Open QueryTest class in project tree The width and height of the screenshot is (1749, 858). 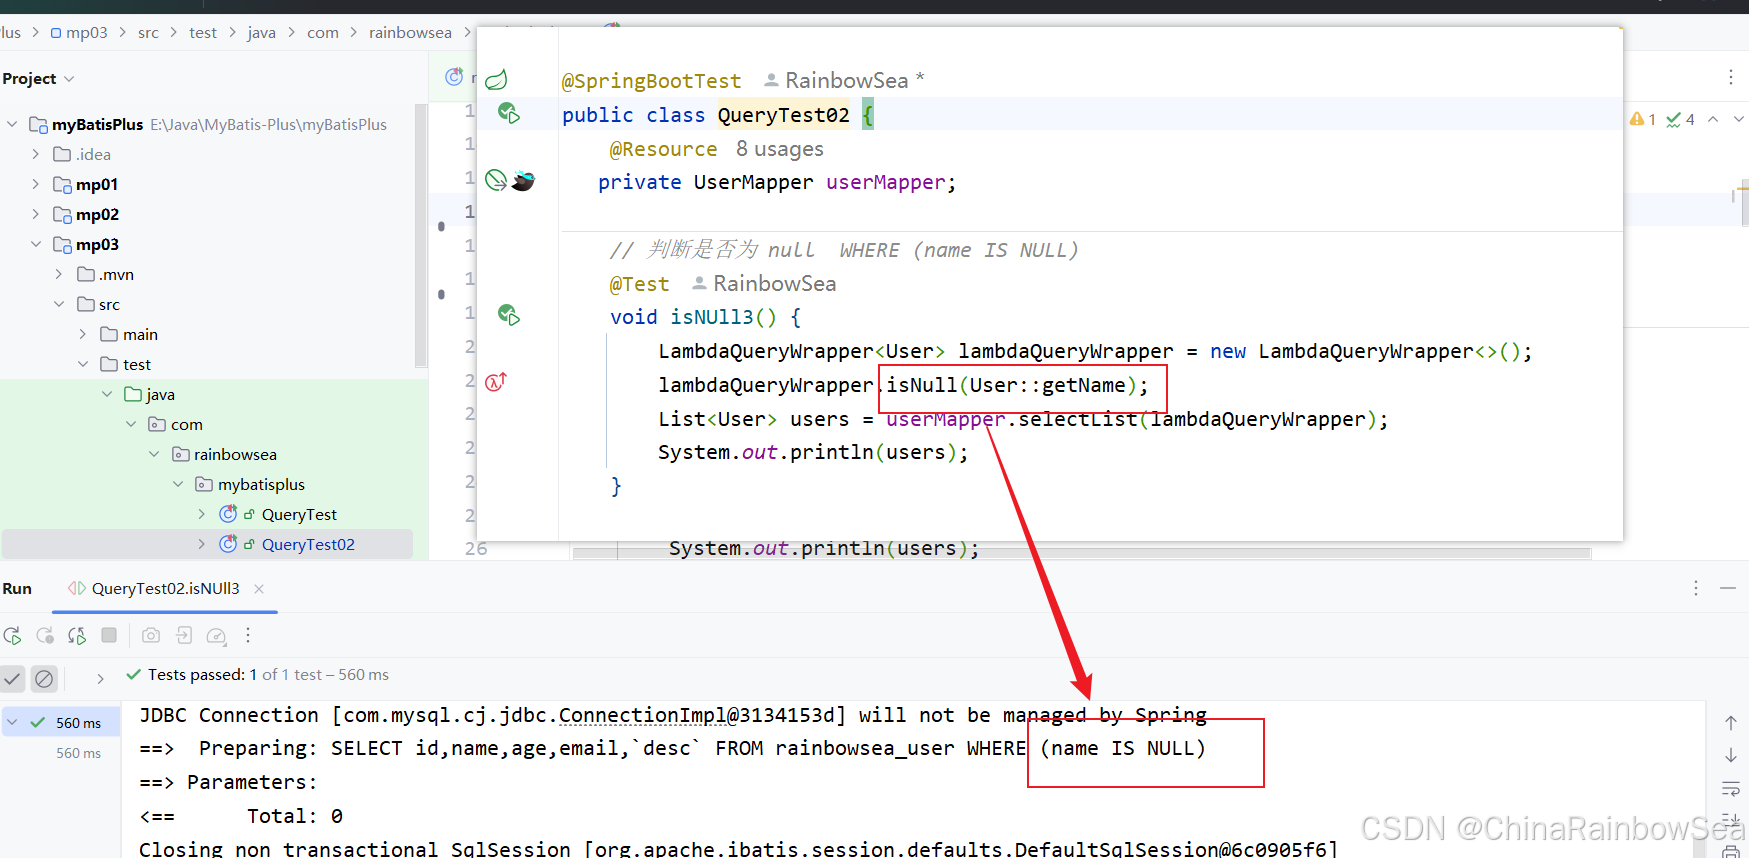click(x=299, y=514)
